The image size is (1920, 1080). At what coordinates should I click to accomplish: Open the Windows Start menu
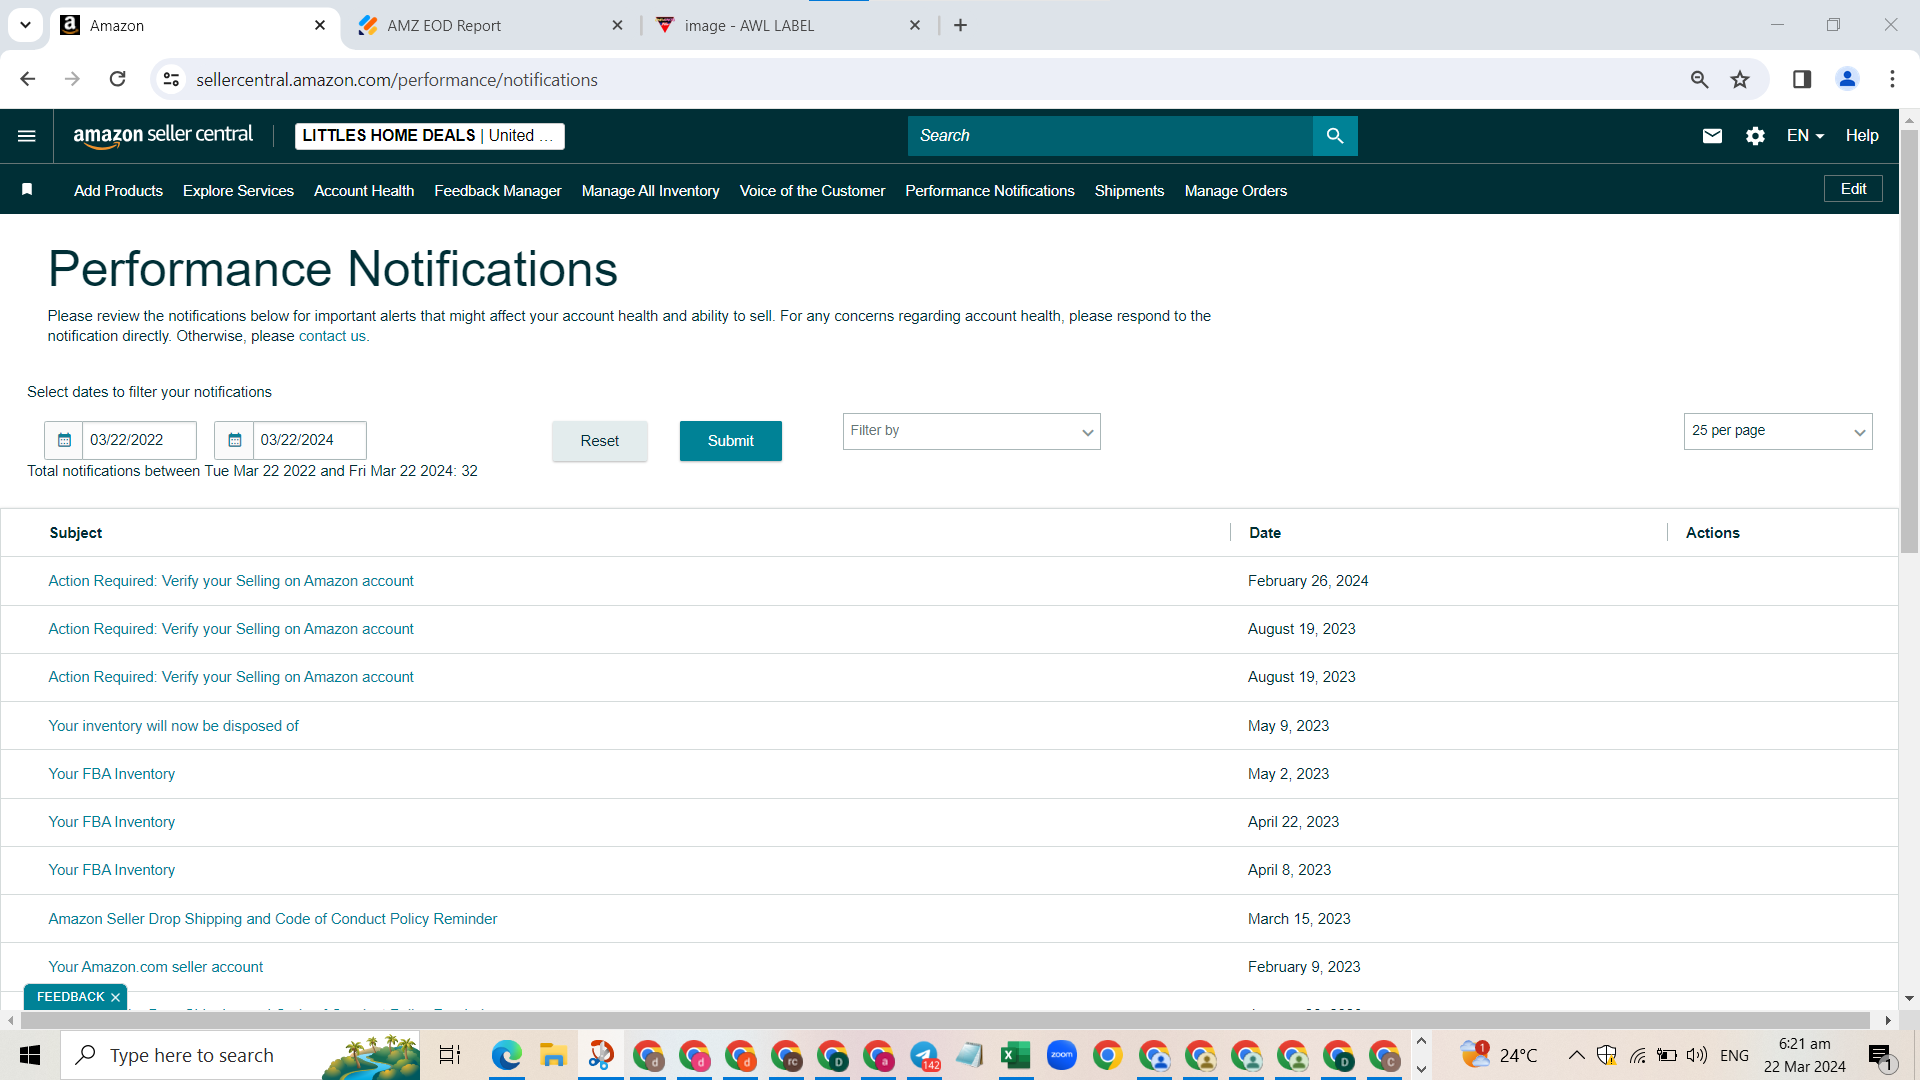click(x=30, y=1055)
